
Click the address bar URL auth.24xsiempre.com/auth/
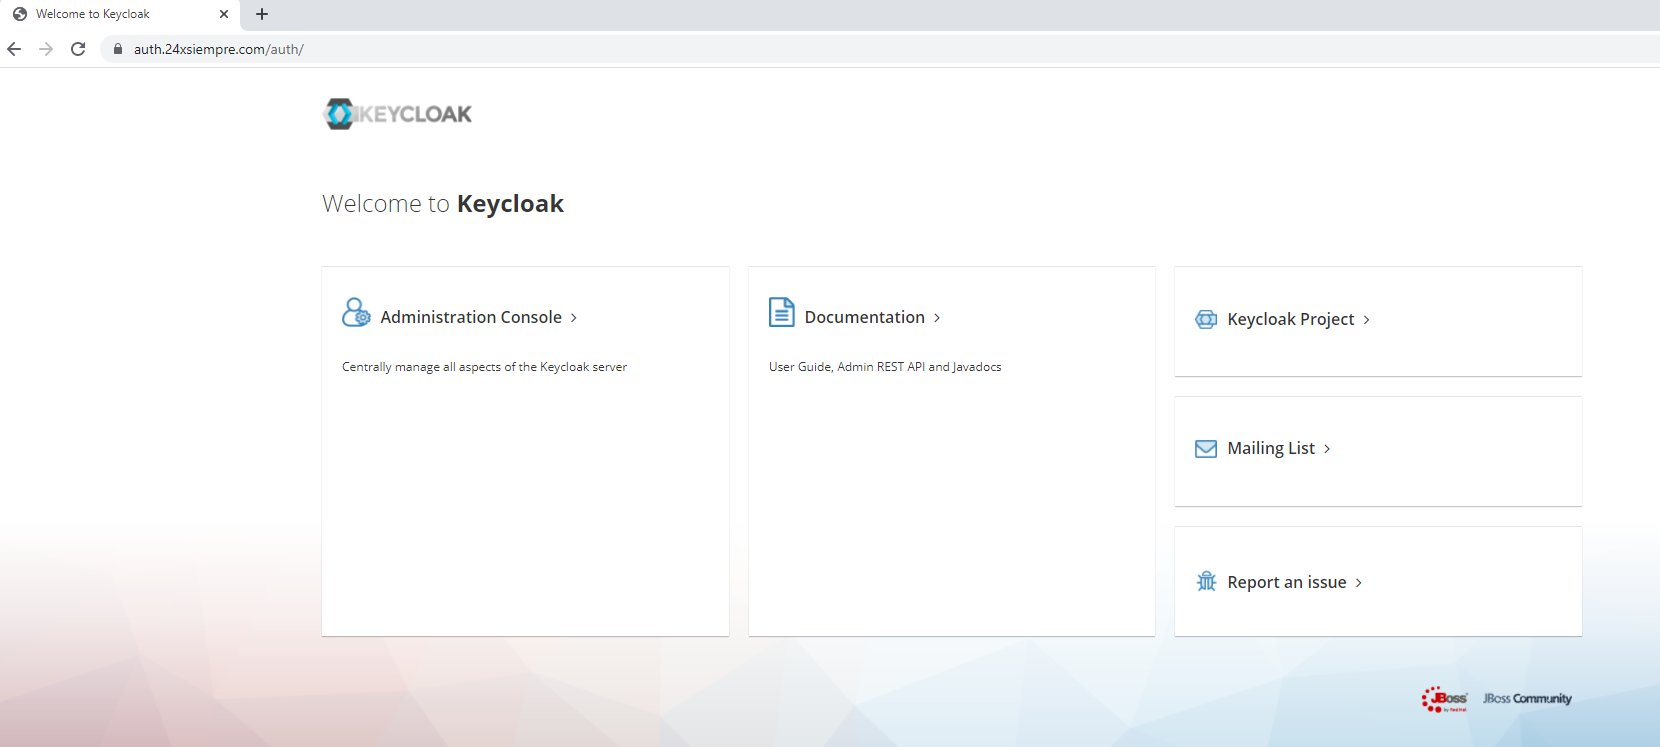219,49
